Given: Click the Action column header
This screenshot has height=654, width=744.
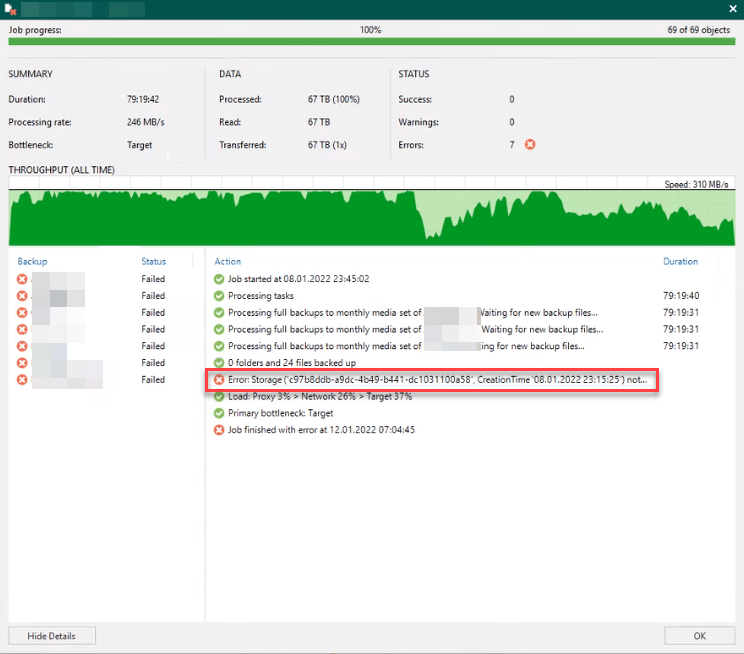Looking at the screenshot, I should pyautogui.click(x=228, y=262).
